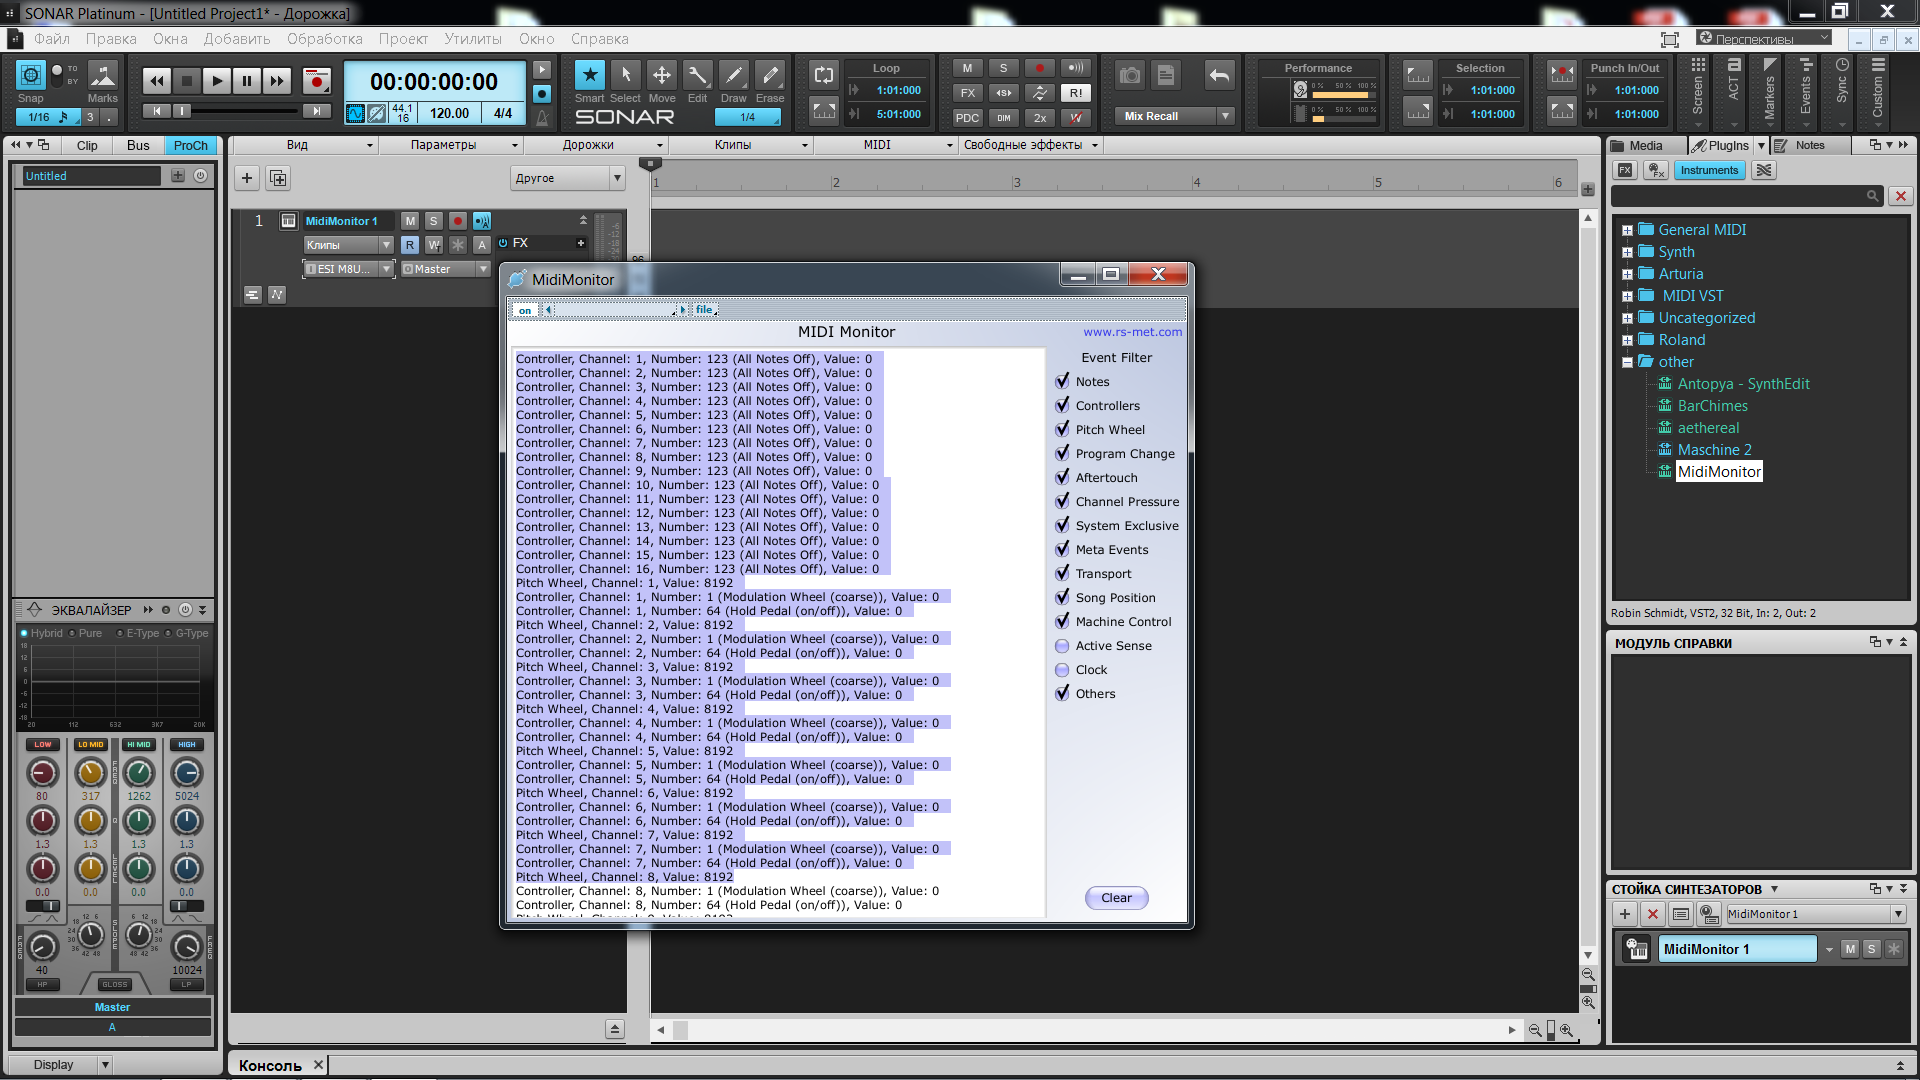Collapse the other plugin folder
Screen dimensions: 1920x1080
tap(1627, 362)
